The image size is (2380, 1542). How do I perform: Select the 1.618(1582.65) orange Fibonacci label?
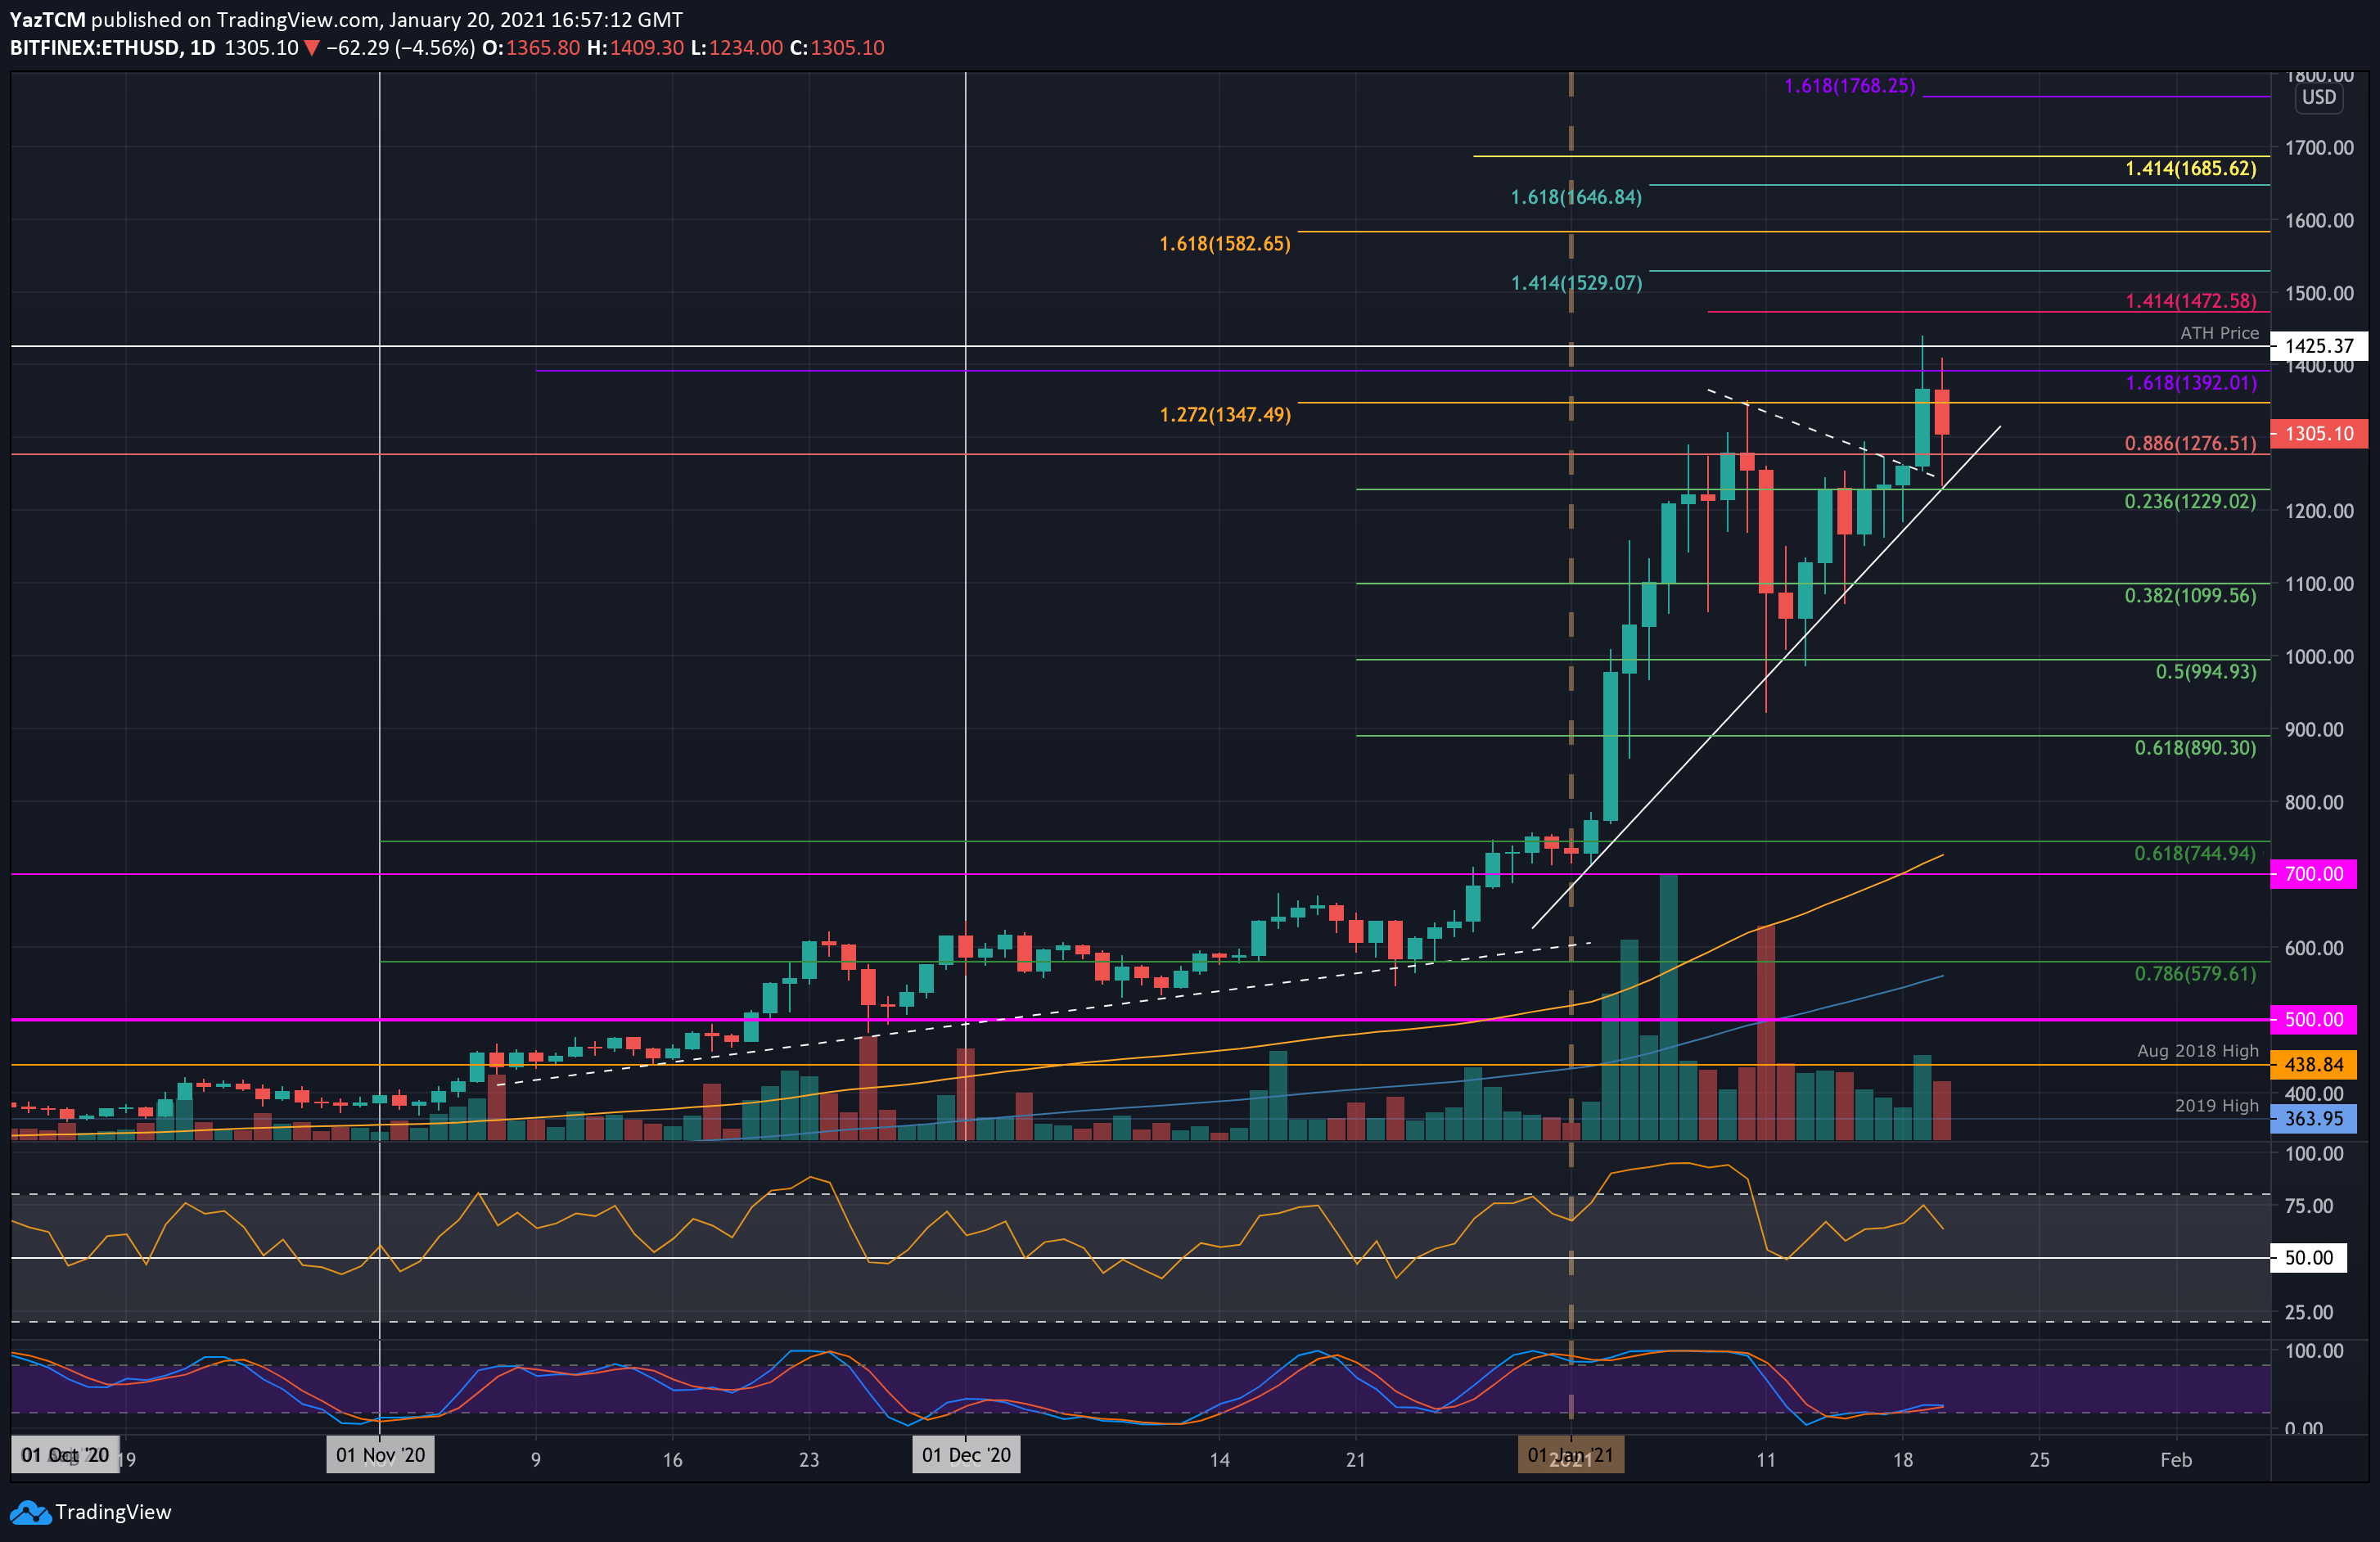[x=1225, y=244]
